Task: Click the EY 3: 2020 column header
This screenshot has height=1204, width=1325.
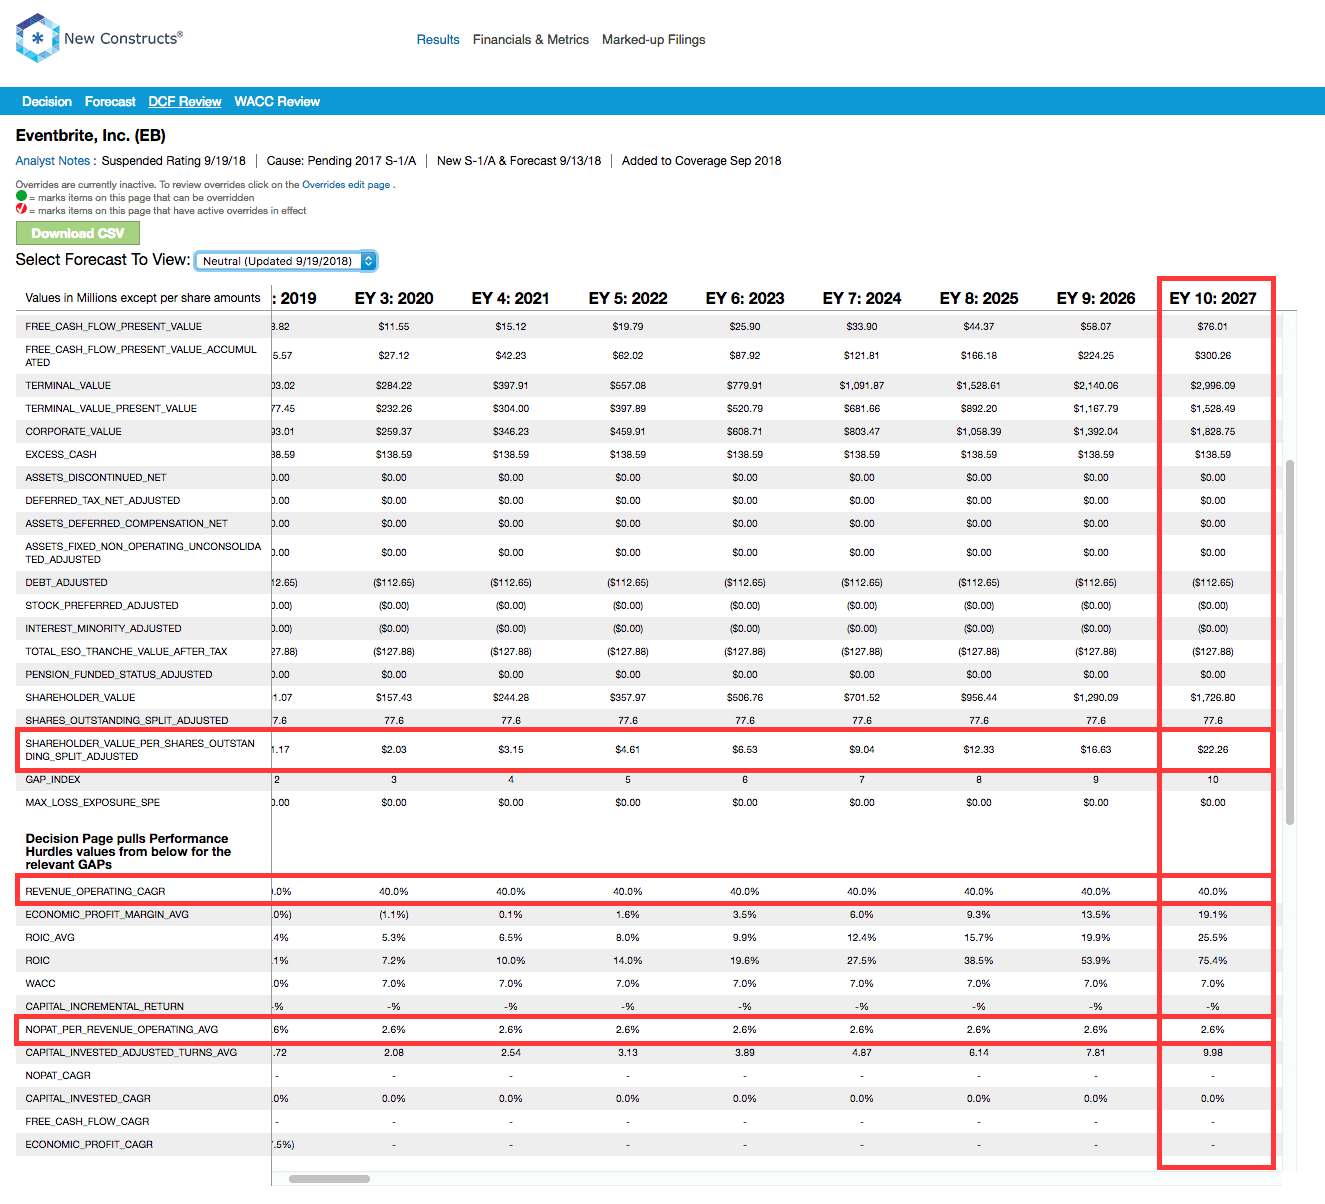Action: click(x=394, y=298)
